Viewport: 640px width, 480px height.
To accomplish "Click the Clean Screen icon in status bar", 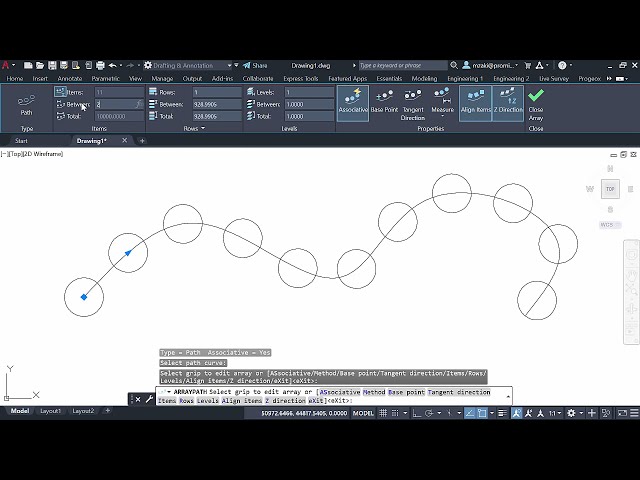I will (x=622, y=413).
